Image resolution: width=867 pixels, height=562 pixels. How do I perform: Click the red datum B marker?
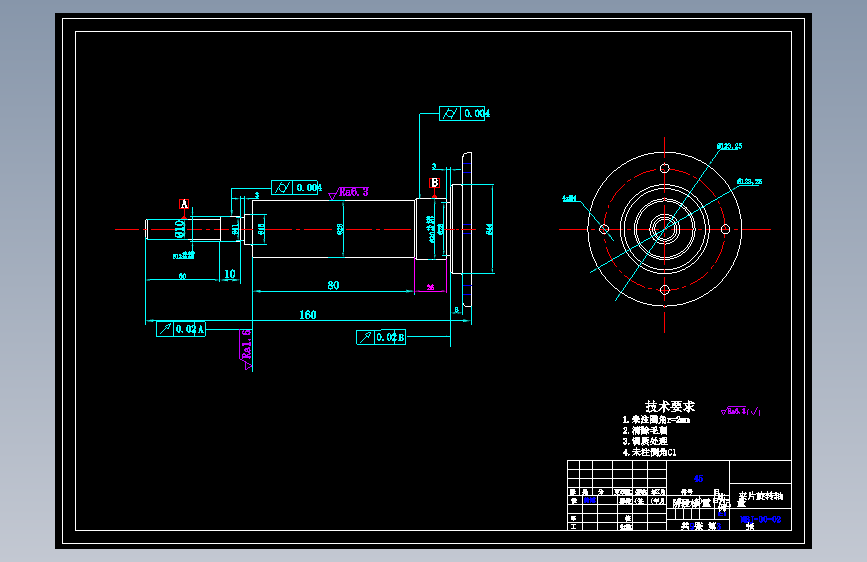(x=435, y=183)
